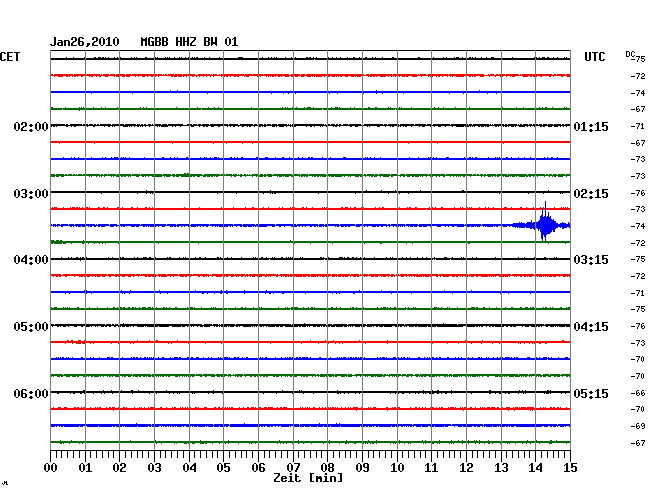Click the 02 minute axis label
This screenshot has width=650, height=494.
(x=119, y=467)
